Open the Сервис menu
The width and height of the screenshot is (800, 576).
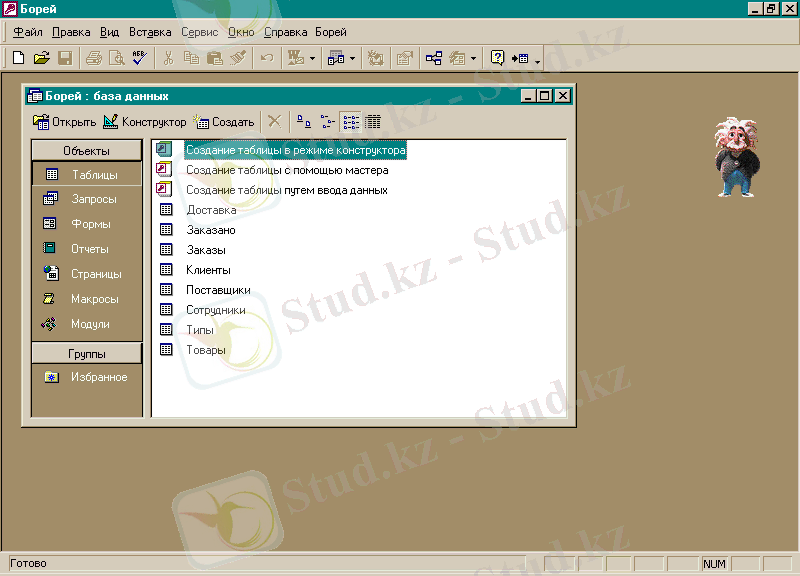(x=200, y=32)
